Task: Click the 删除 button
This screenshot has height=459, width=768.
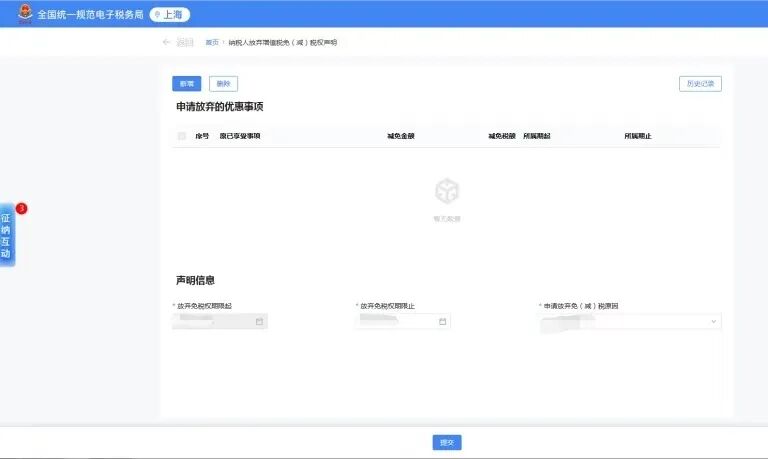Action: pyautogui.click(x=223, y=84)
